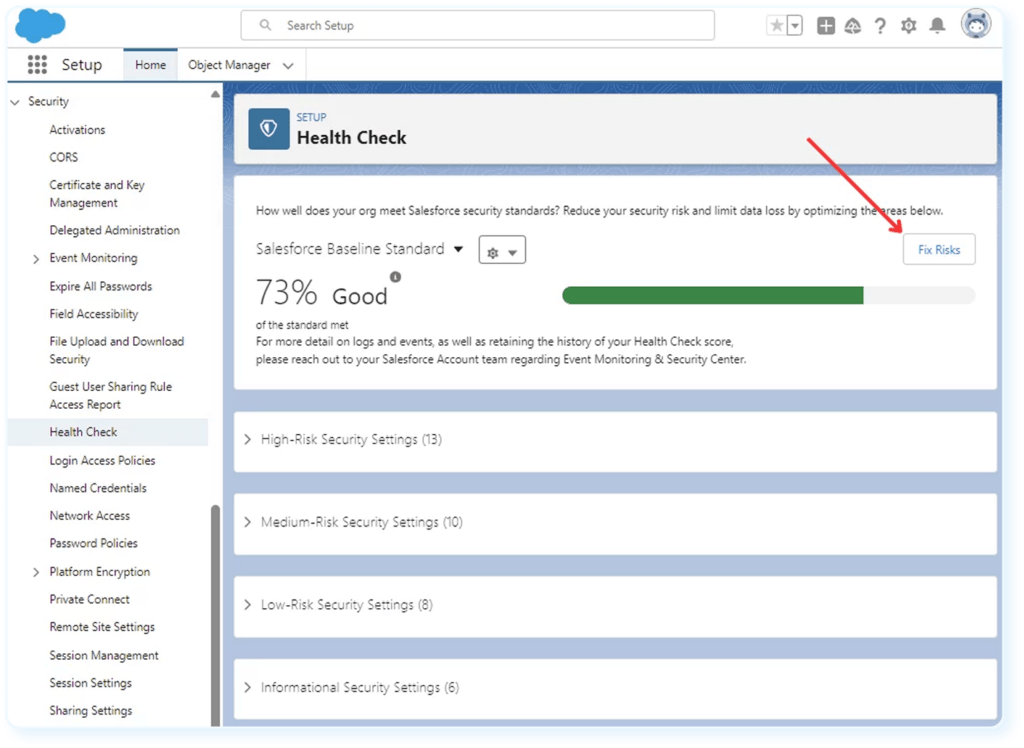This screenshot has height=748, width=1024.
Task: Open the user profile avatar
Action: point(976,24)
